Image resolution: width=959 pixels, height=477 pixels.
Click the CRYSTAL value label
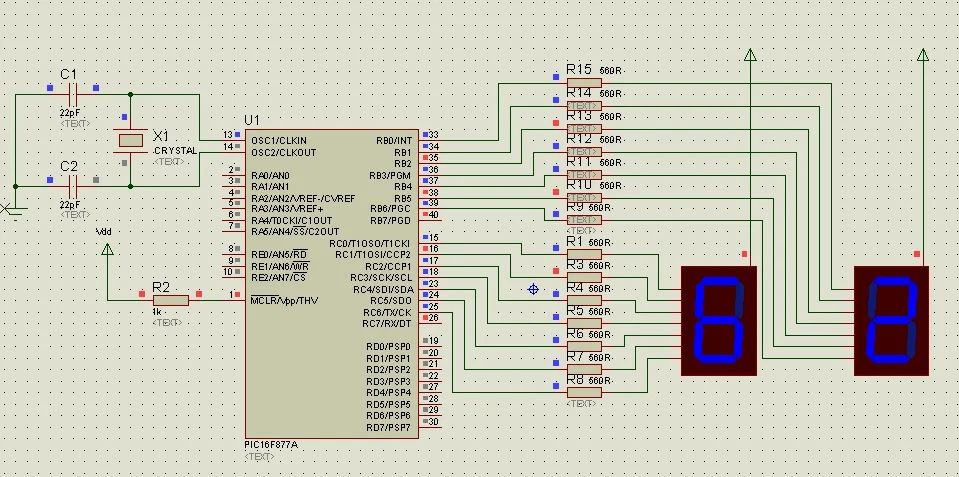[x=176, y=151]
